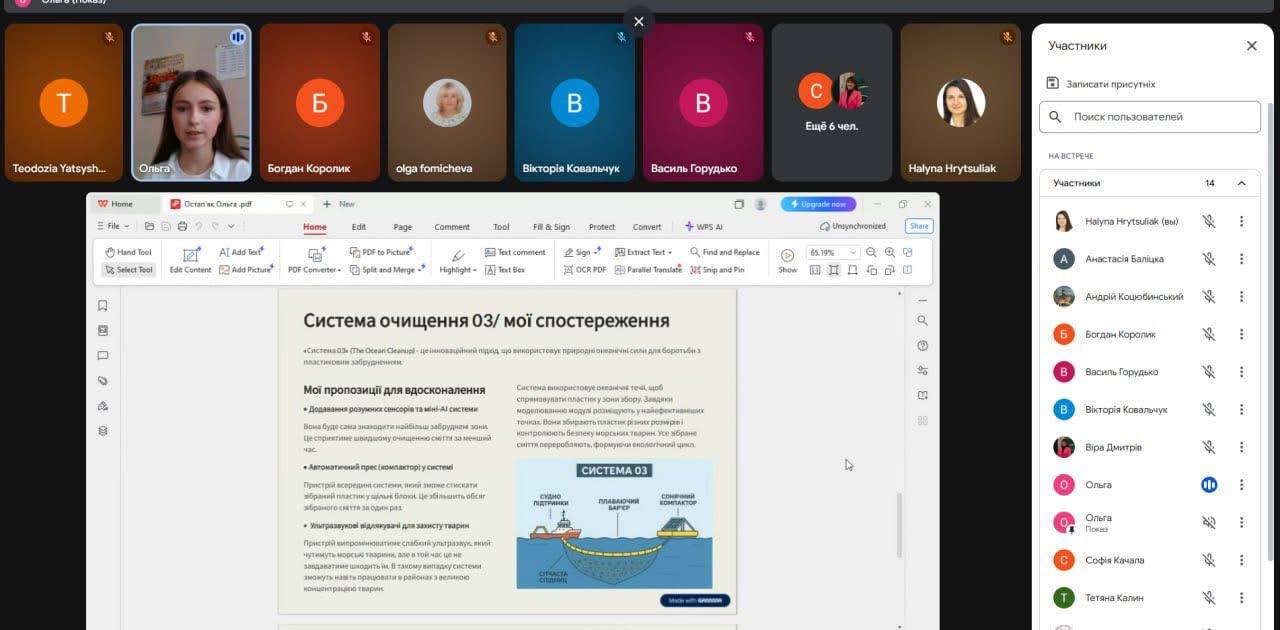1280x630 pixels.
Task: Click the zoom out magnifier icon
Action: [871, 253]
